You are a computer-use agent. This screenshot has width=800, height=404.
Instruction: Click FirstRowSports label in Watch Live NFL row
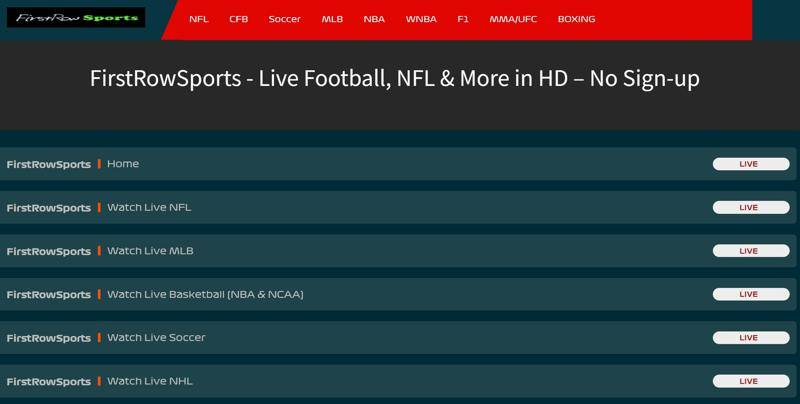48,208
